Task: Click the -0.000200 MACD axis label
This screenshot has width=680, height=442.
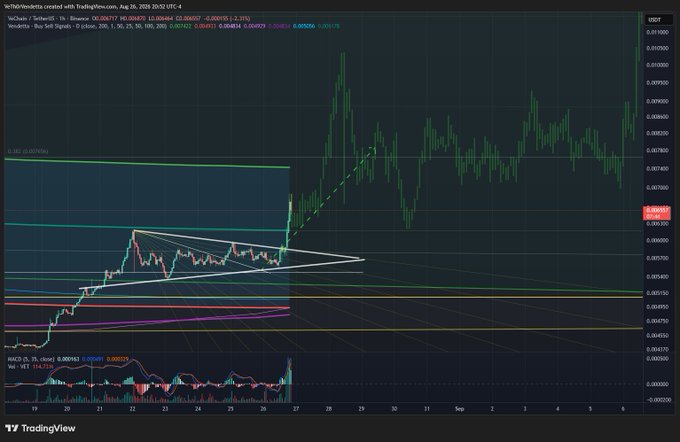Action: pyautogui.click(x=657, y=399)
